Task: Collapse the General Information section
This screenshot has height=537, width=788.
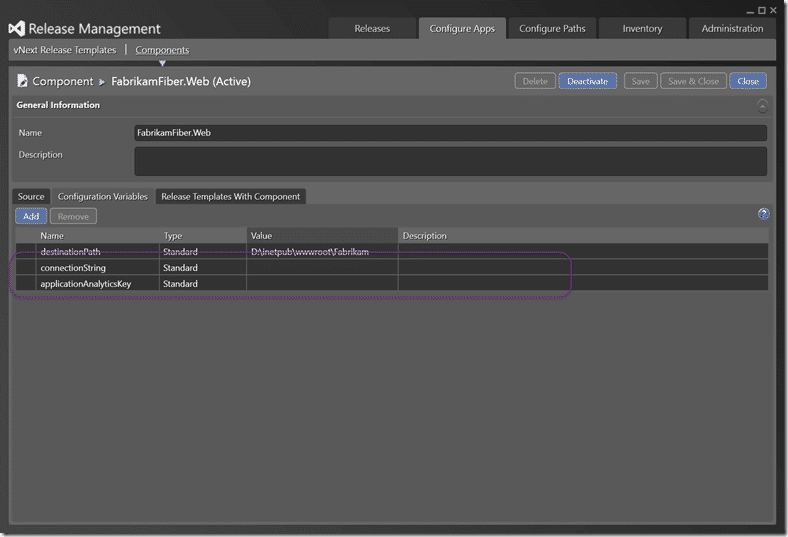Action: click(762, 106)
